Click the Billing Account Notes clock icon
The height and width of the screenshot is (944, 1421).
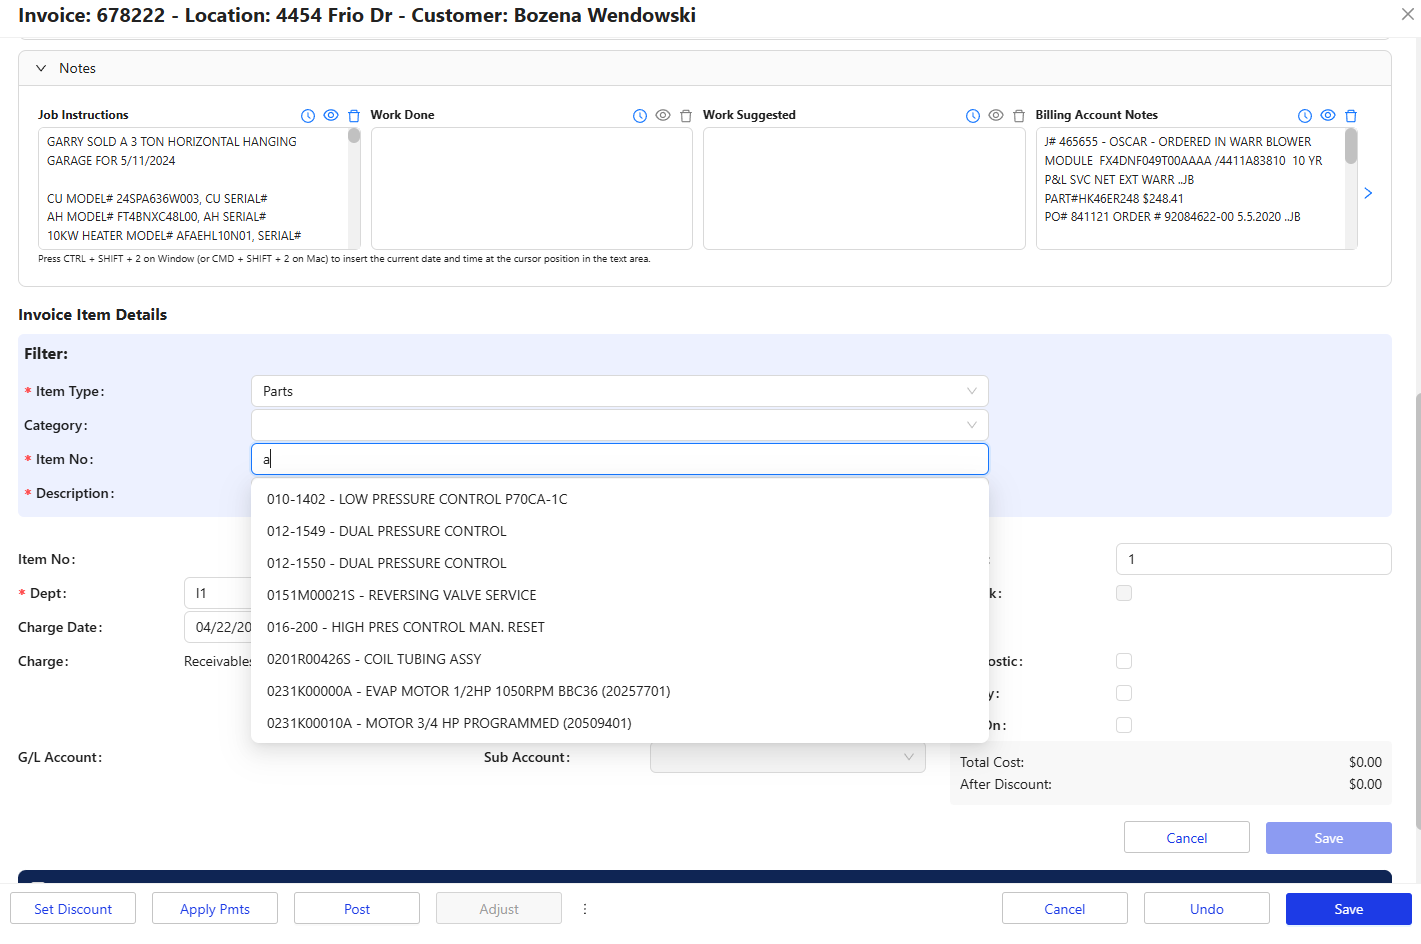[1305, 116]
